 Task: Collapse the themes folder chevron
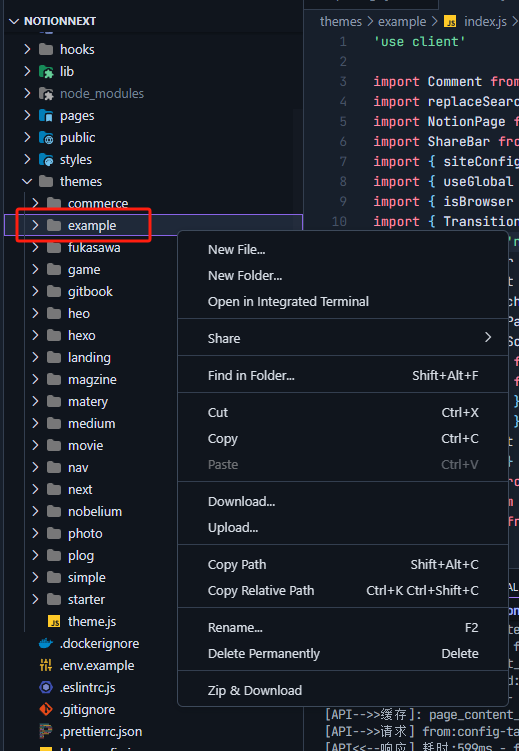click(27, 182)
